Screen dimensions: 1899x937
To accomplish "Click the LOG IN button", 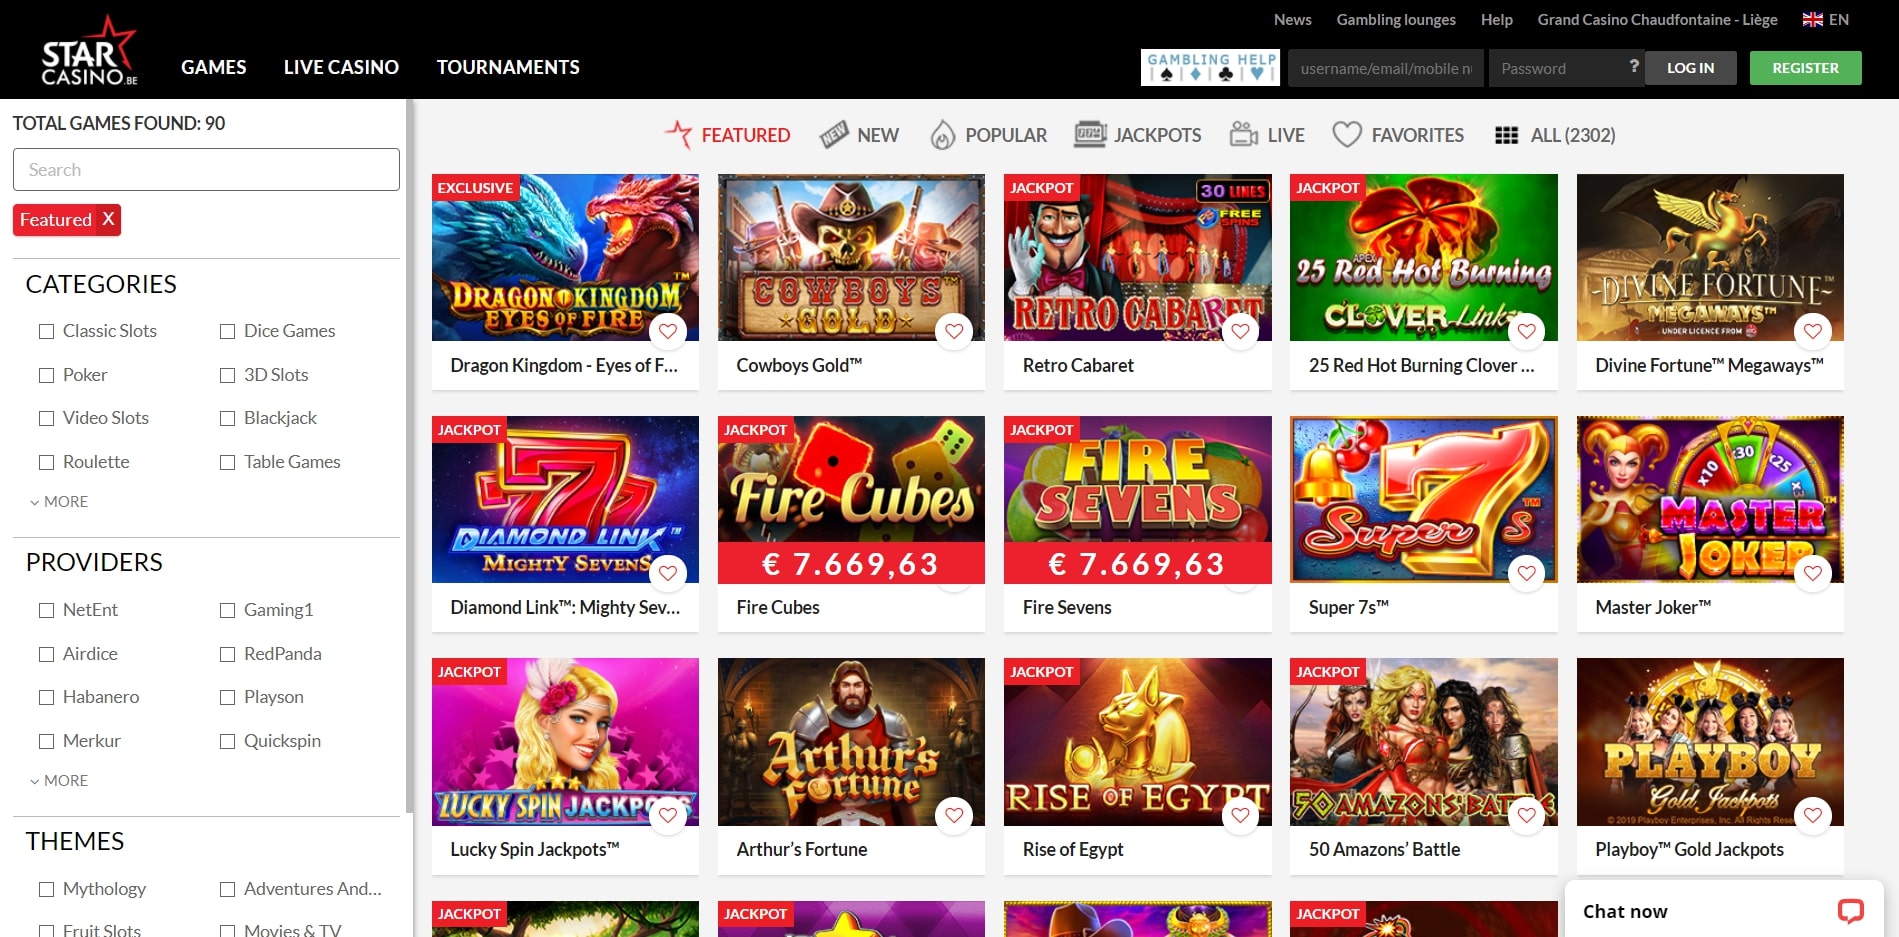I will pos(1690,68).
